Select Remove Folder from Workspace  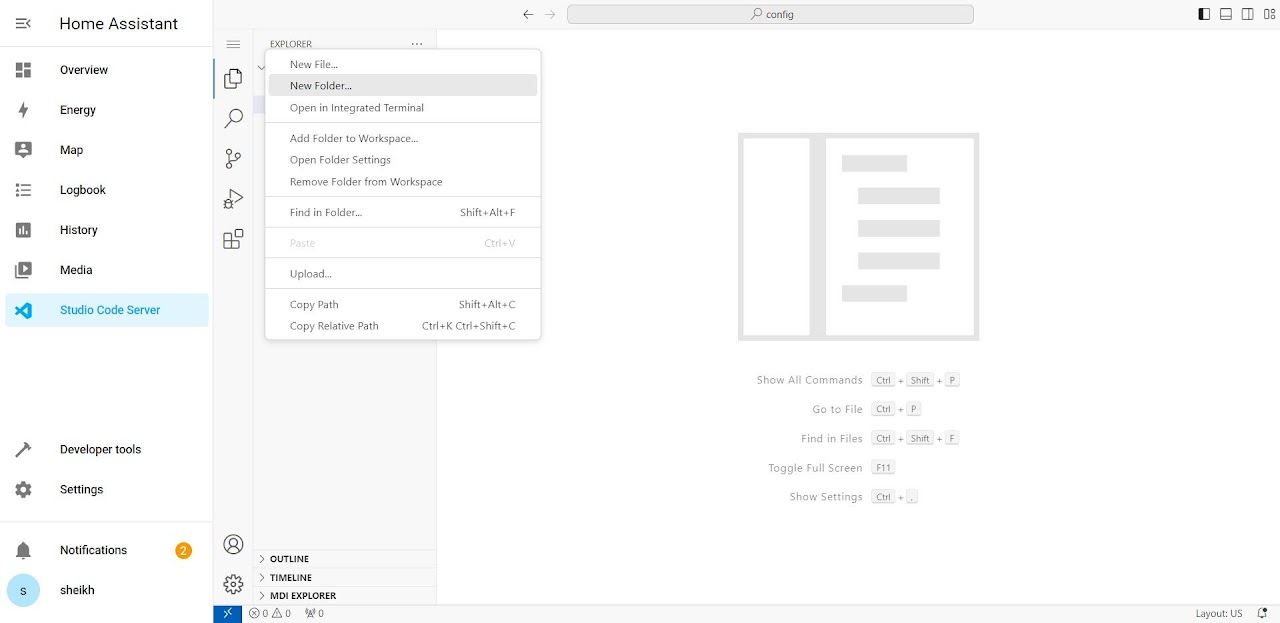[x=403, y=182]
